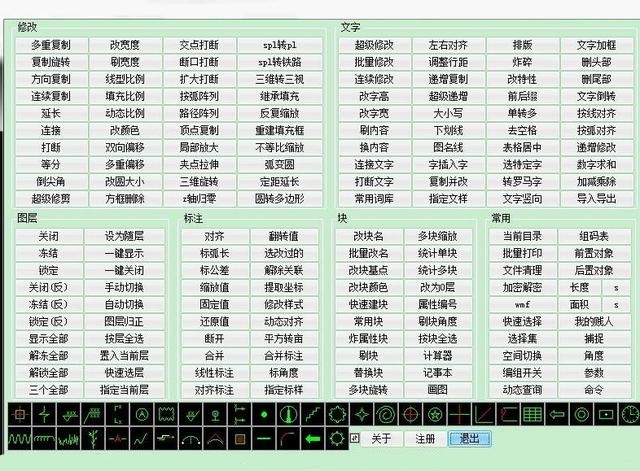This screenshot has width=640, height=471.
Task: Choose the circled star icon
Action: (x=435, y=415)
